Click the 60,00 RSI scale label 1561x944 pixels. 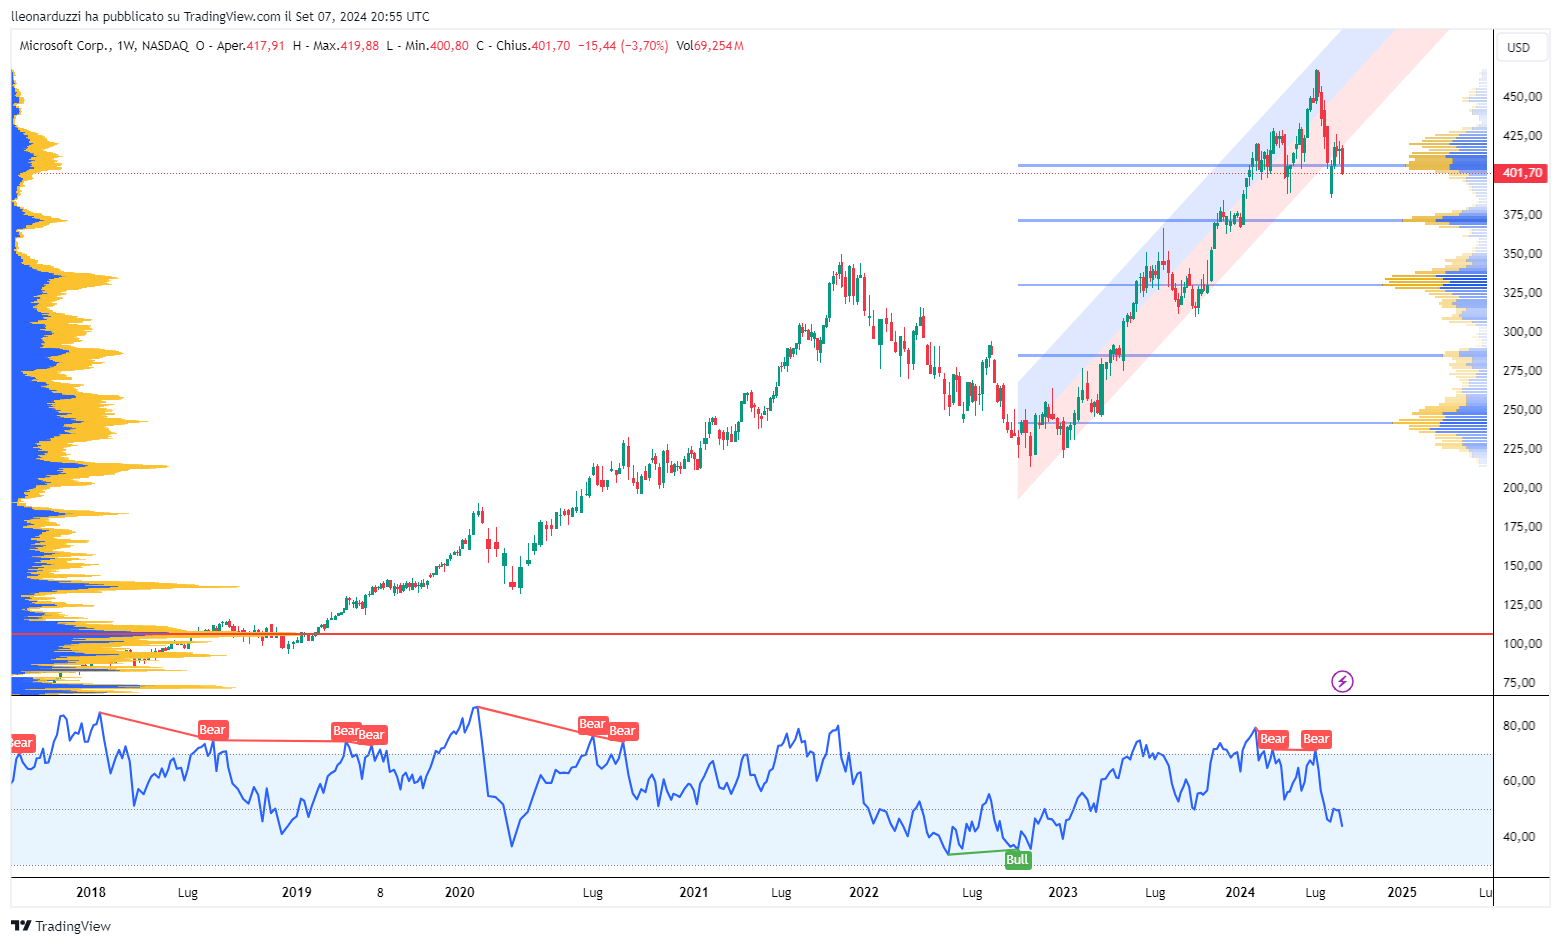[1519, 781]
